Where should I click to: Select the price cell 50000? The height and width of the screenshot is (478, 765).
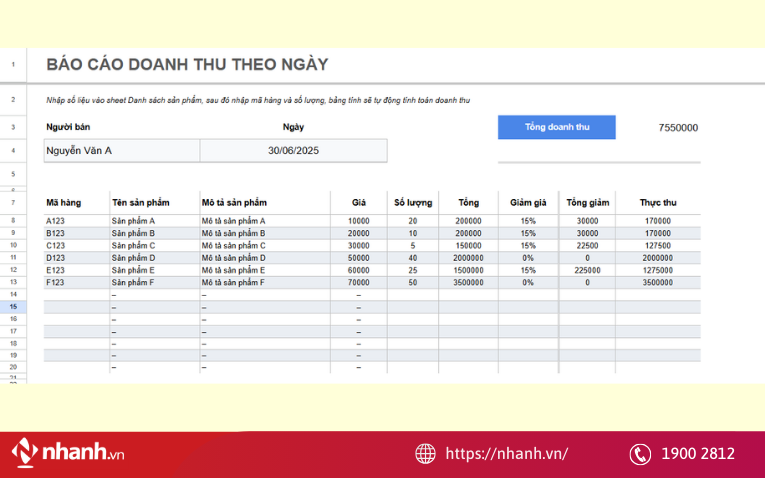[359, 258]
